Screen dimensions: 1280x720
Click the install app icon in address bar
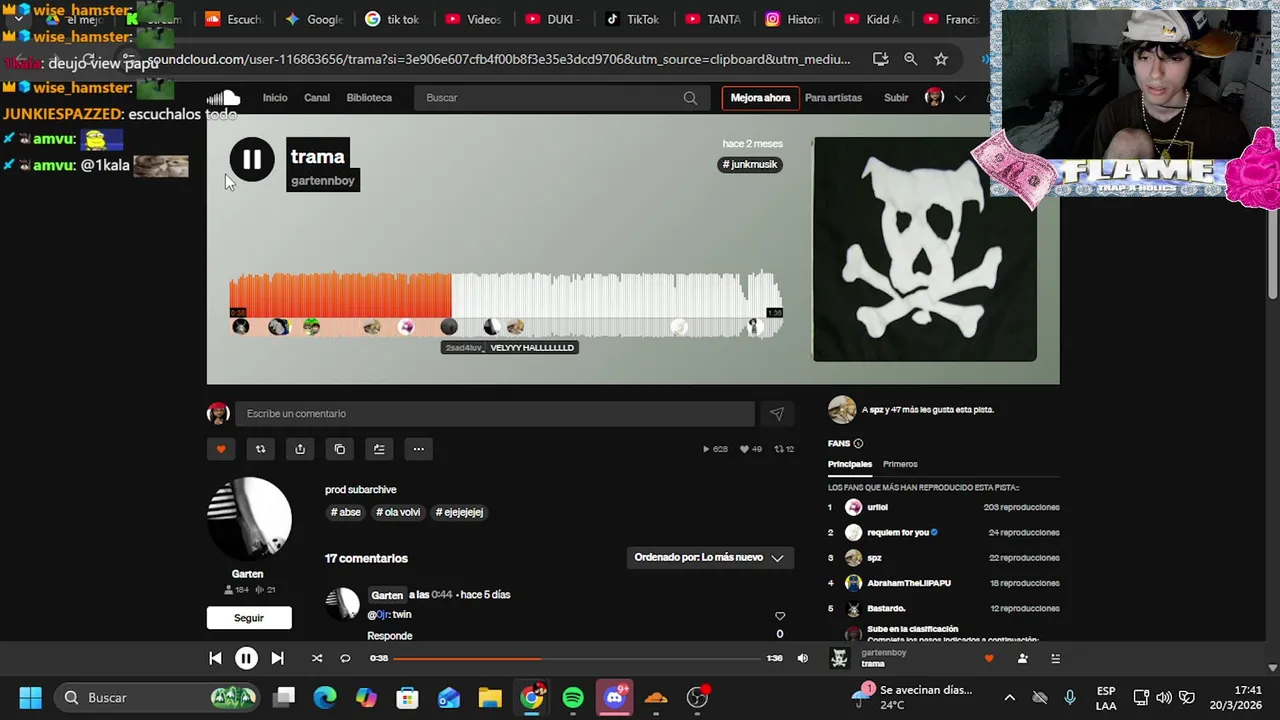click(x=880, y=59)
